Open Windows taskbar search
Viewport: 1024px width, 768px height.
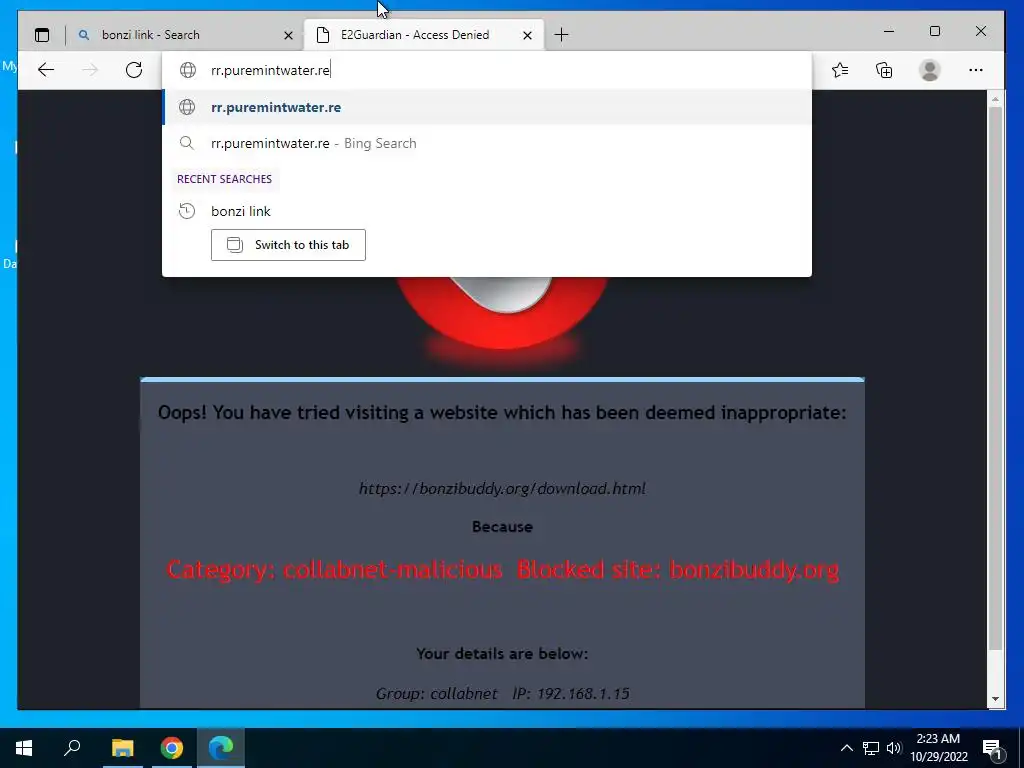(x=72, y=748)
